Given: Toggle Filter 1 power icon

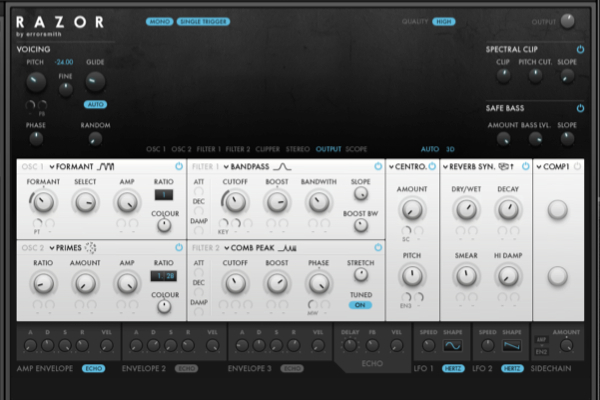Looking at the screenshot, I should (x=378, y=167).
